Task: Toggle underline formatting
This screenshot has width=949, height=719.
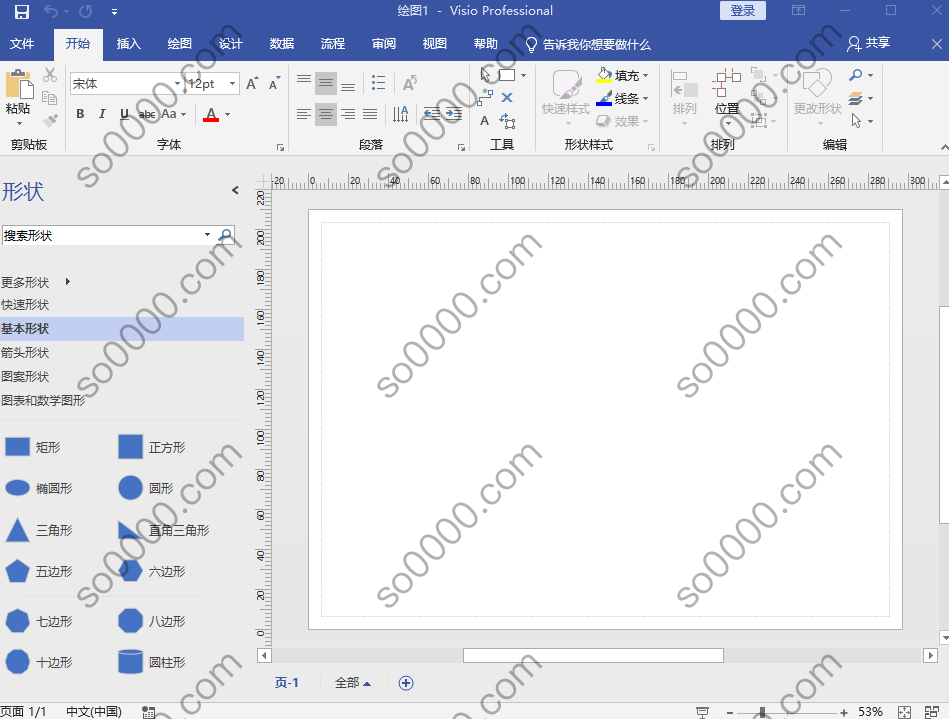Action: tap(124, 114)
